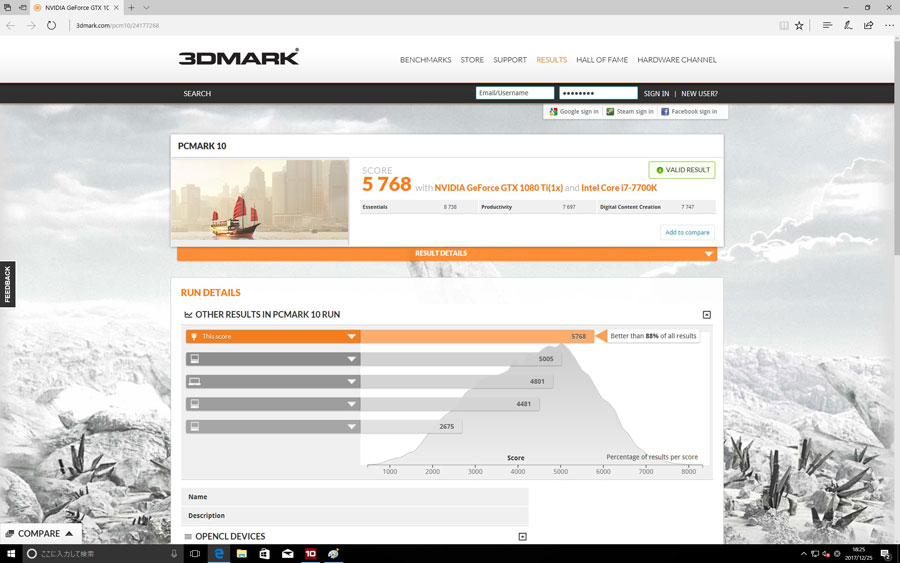900x563 pixels.
Task: Go to Support page
Action: tap(510, 60)
